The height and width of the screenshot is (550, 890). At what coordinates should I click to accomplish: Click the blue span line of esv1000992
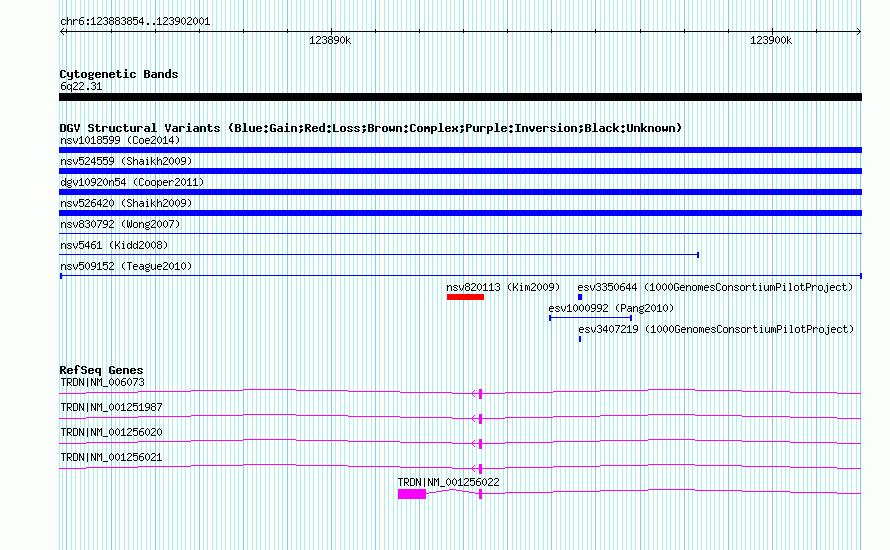tap(590, 318)
